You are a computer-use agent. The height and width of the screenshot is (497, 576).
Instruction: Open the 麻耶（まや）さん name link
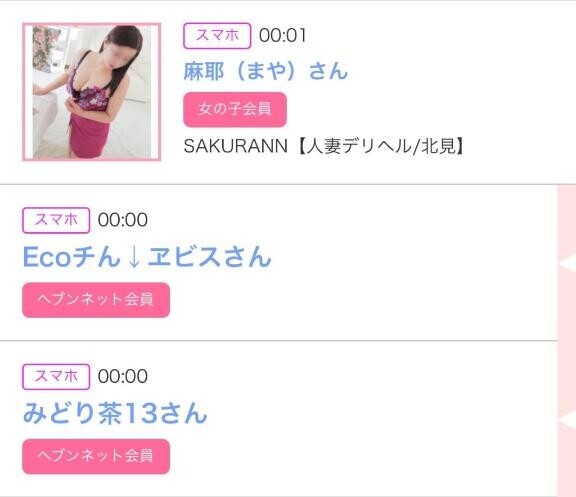266,71
